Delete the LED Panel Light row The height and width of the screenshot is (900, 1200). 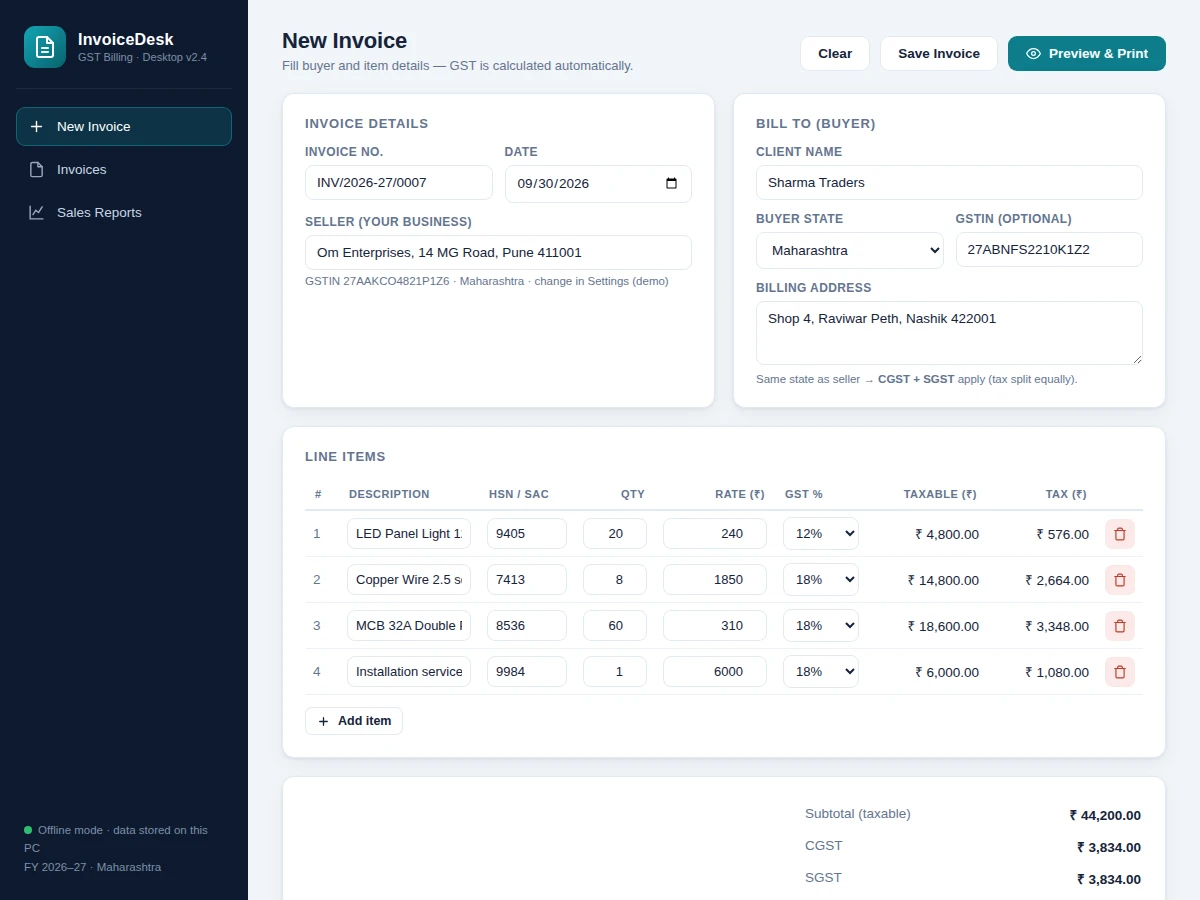(x=1120, y=534)
